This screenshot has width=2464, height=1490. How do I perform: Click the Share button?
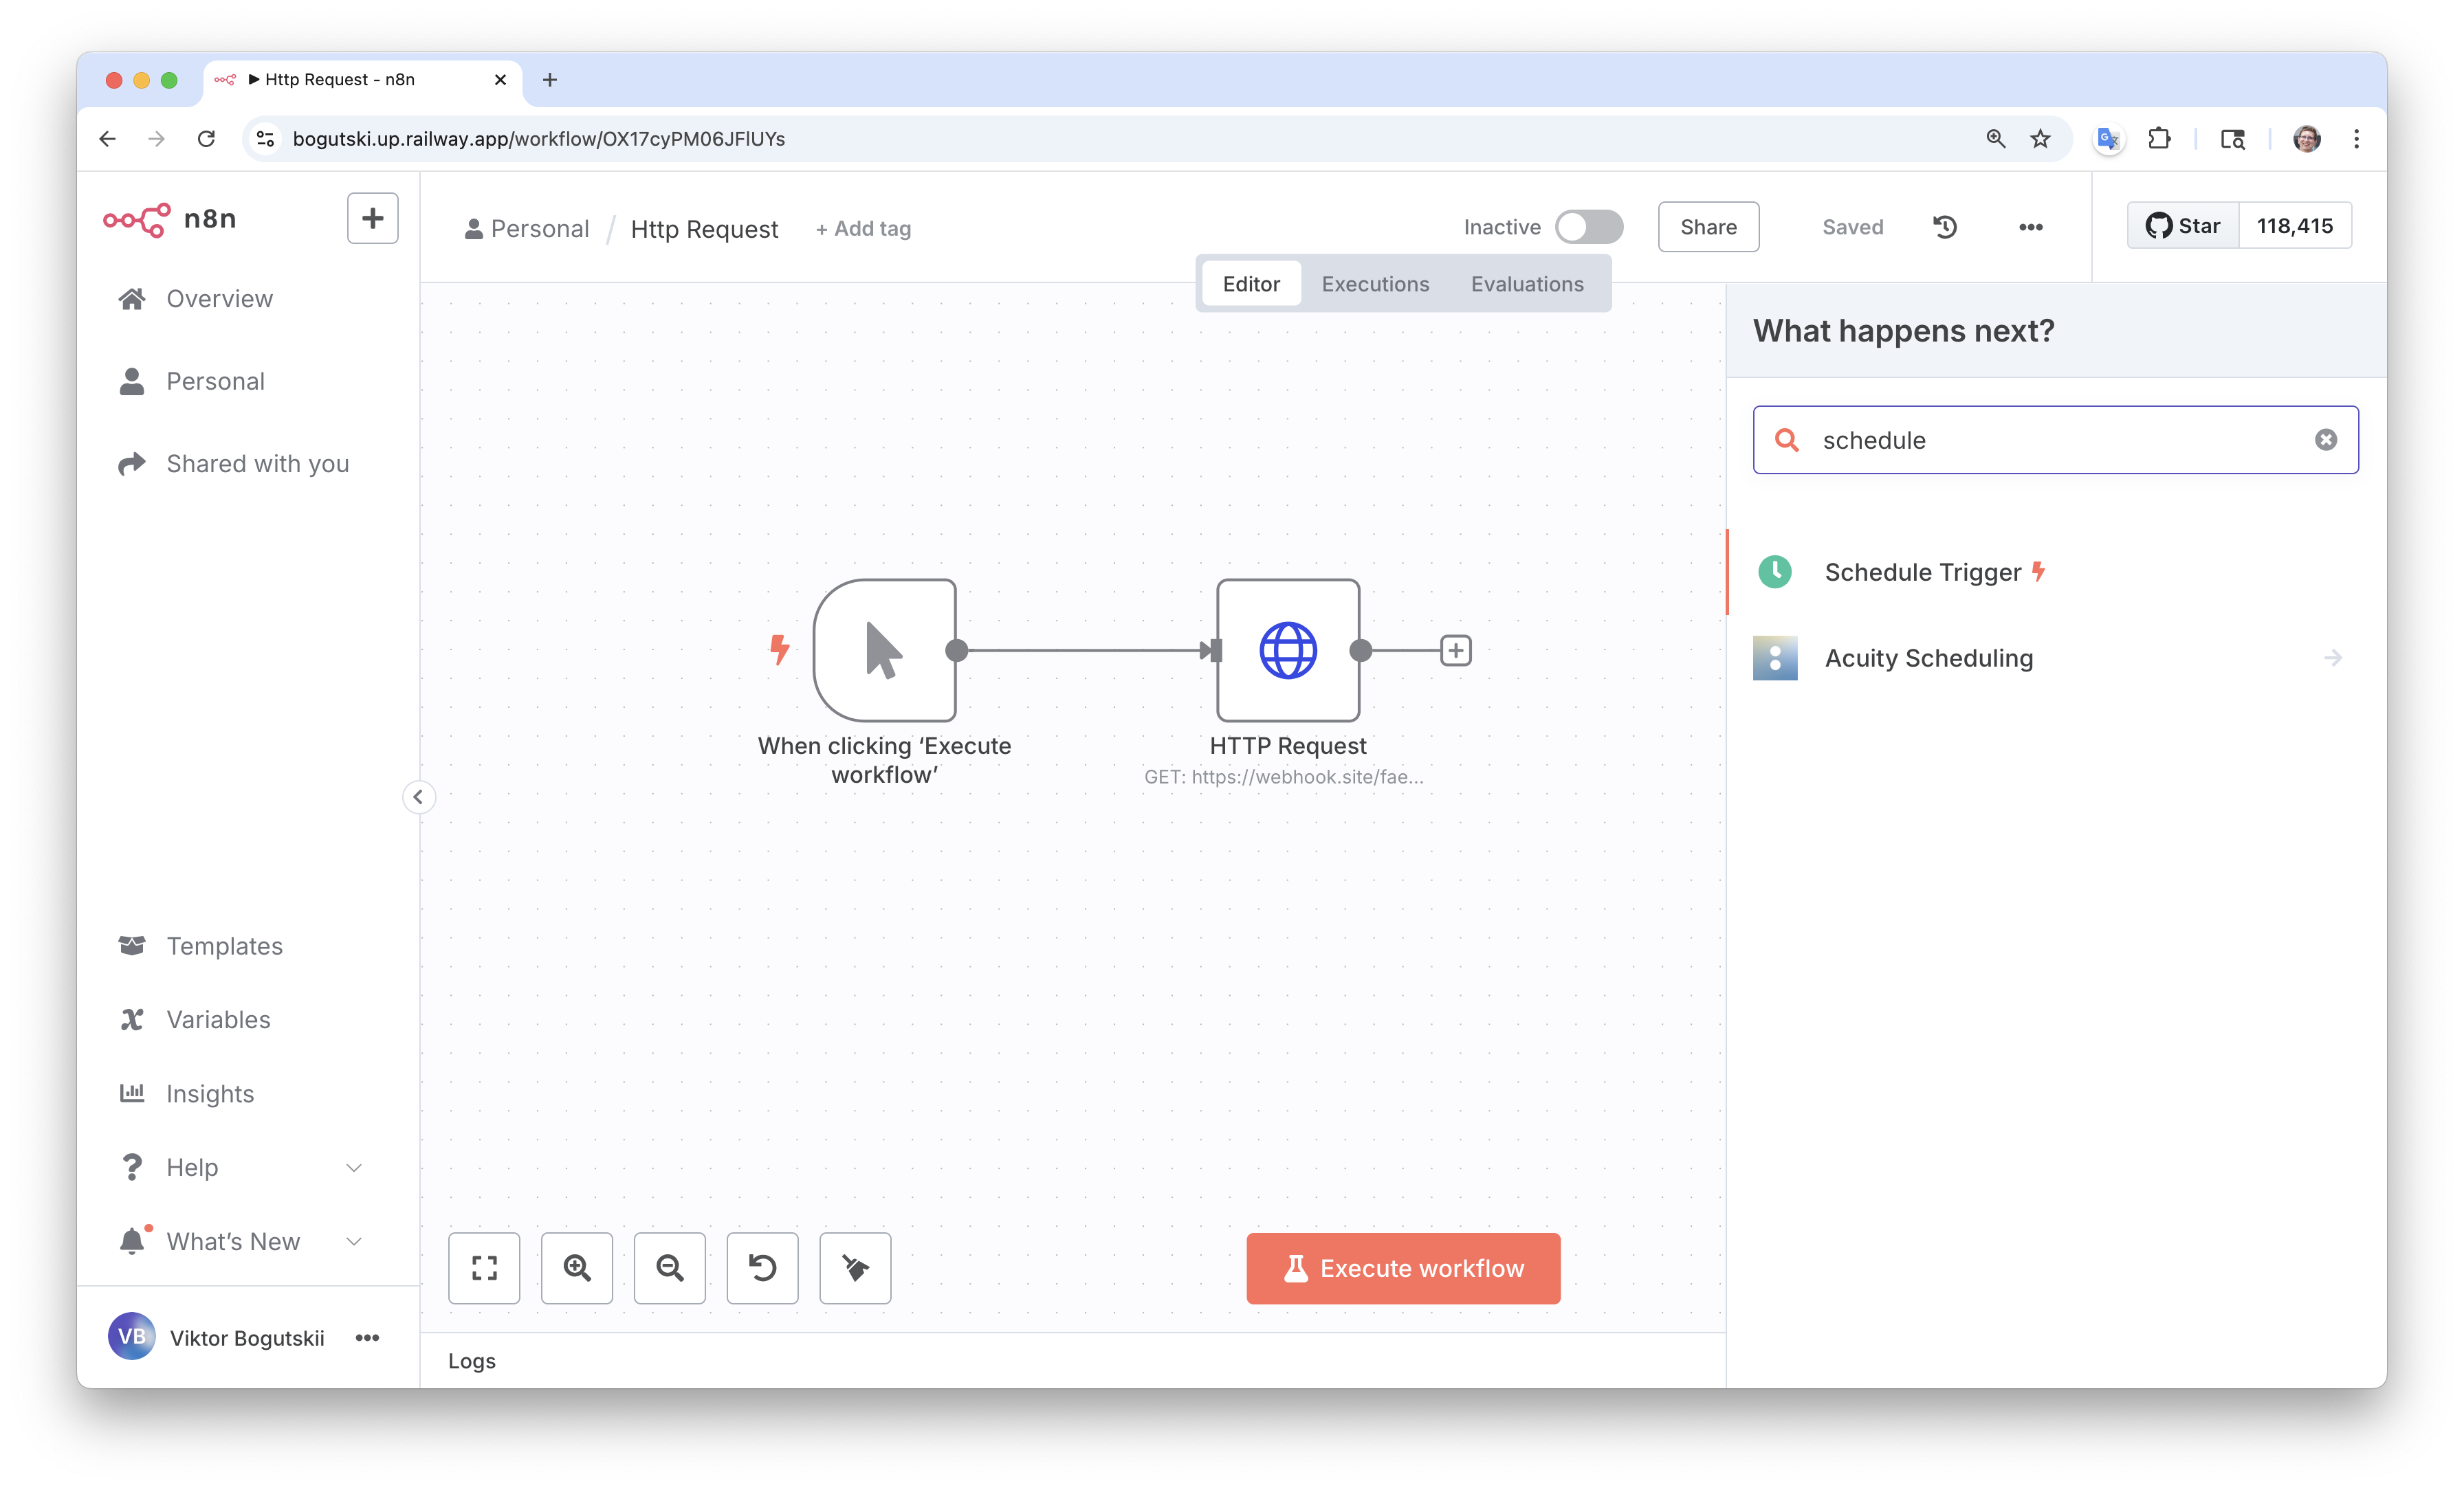(x=1708, y=227)
